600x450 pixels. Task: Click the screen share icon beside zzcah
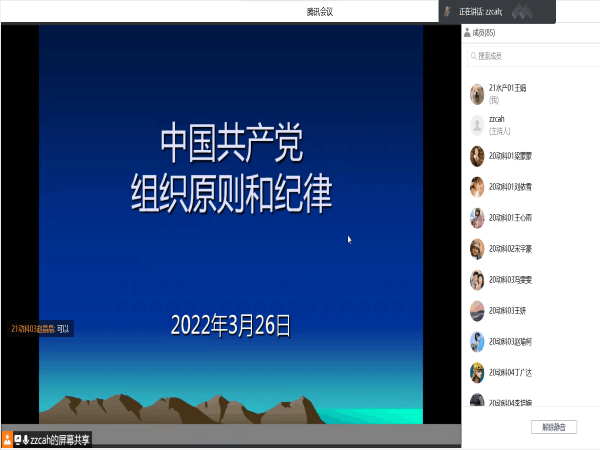16,439
